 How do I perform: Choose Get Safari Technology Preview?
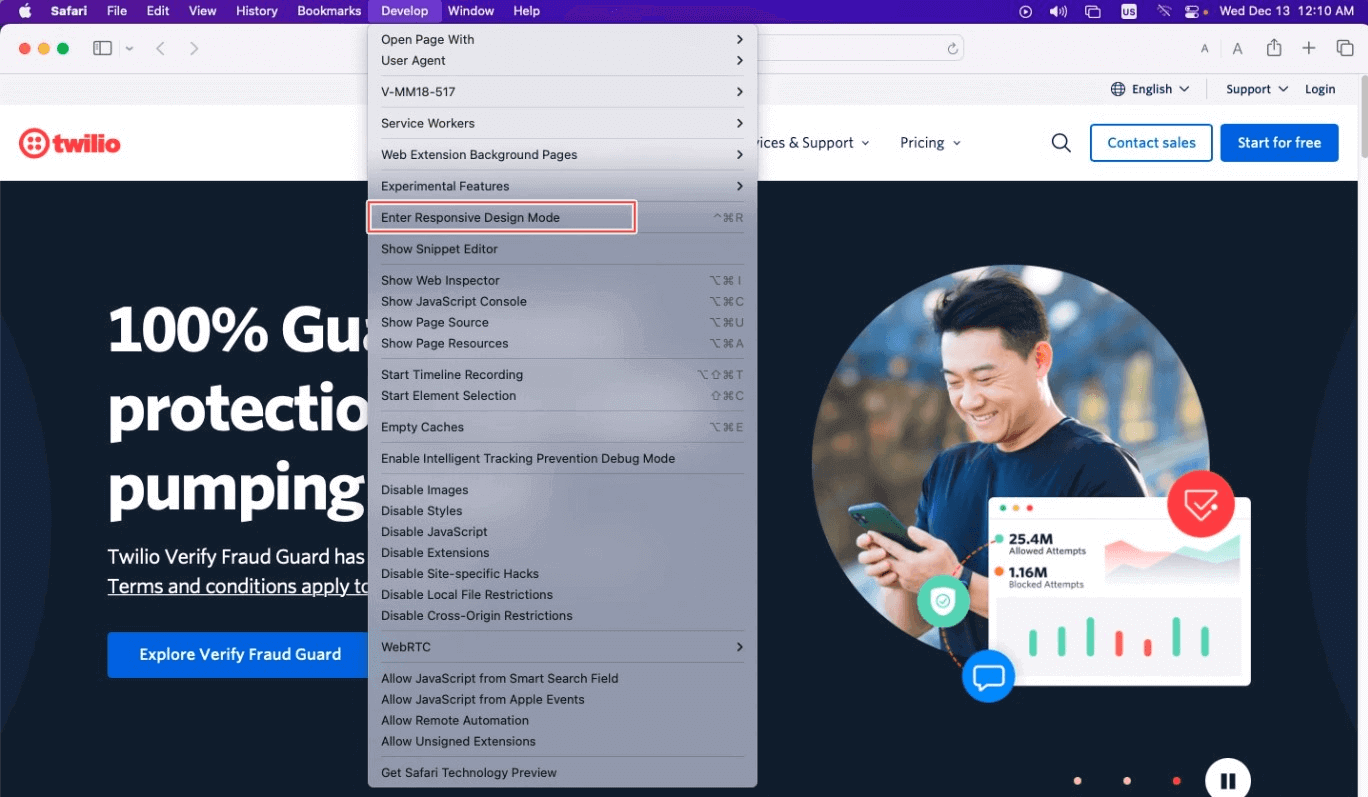tap(562, 772)
